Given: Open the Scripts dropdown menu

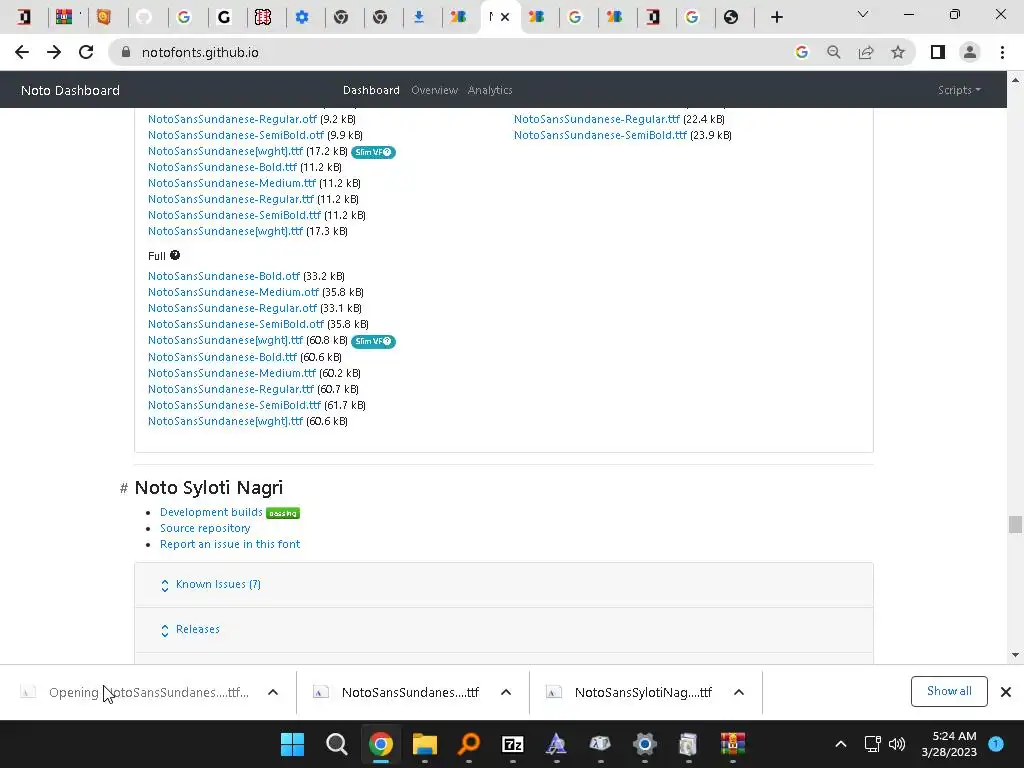Looking at the screenshot, I should click(959, 90).
